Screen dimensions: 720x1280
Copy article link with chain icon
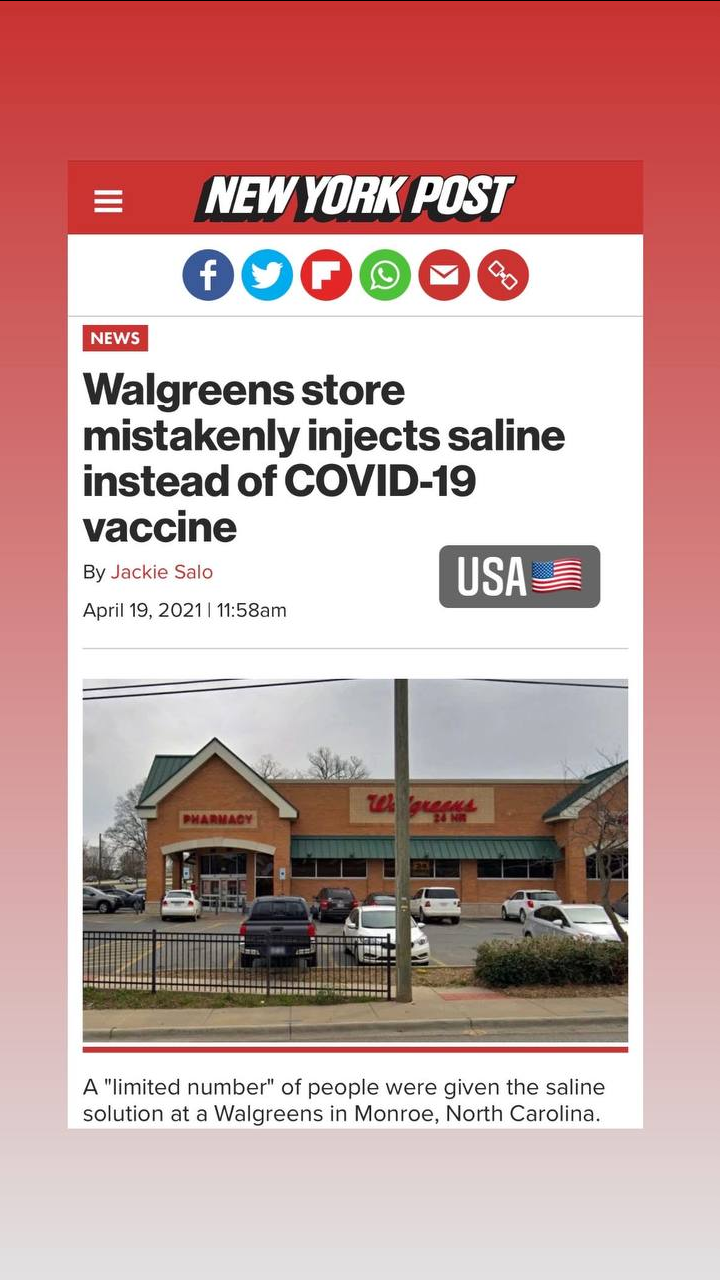[x=503, y=275]
